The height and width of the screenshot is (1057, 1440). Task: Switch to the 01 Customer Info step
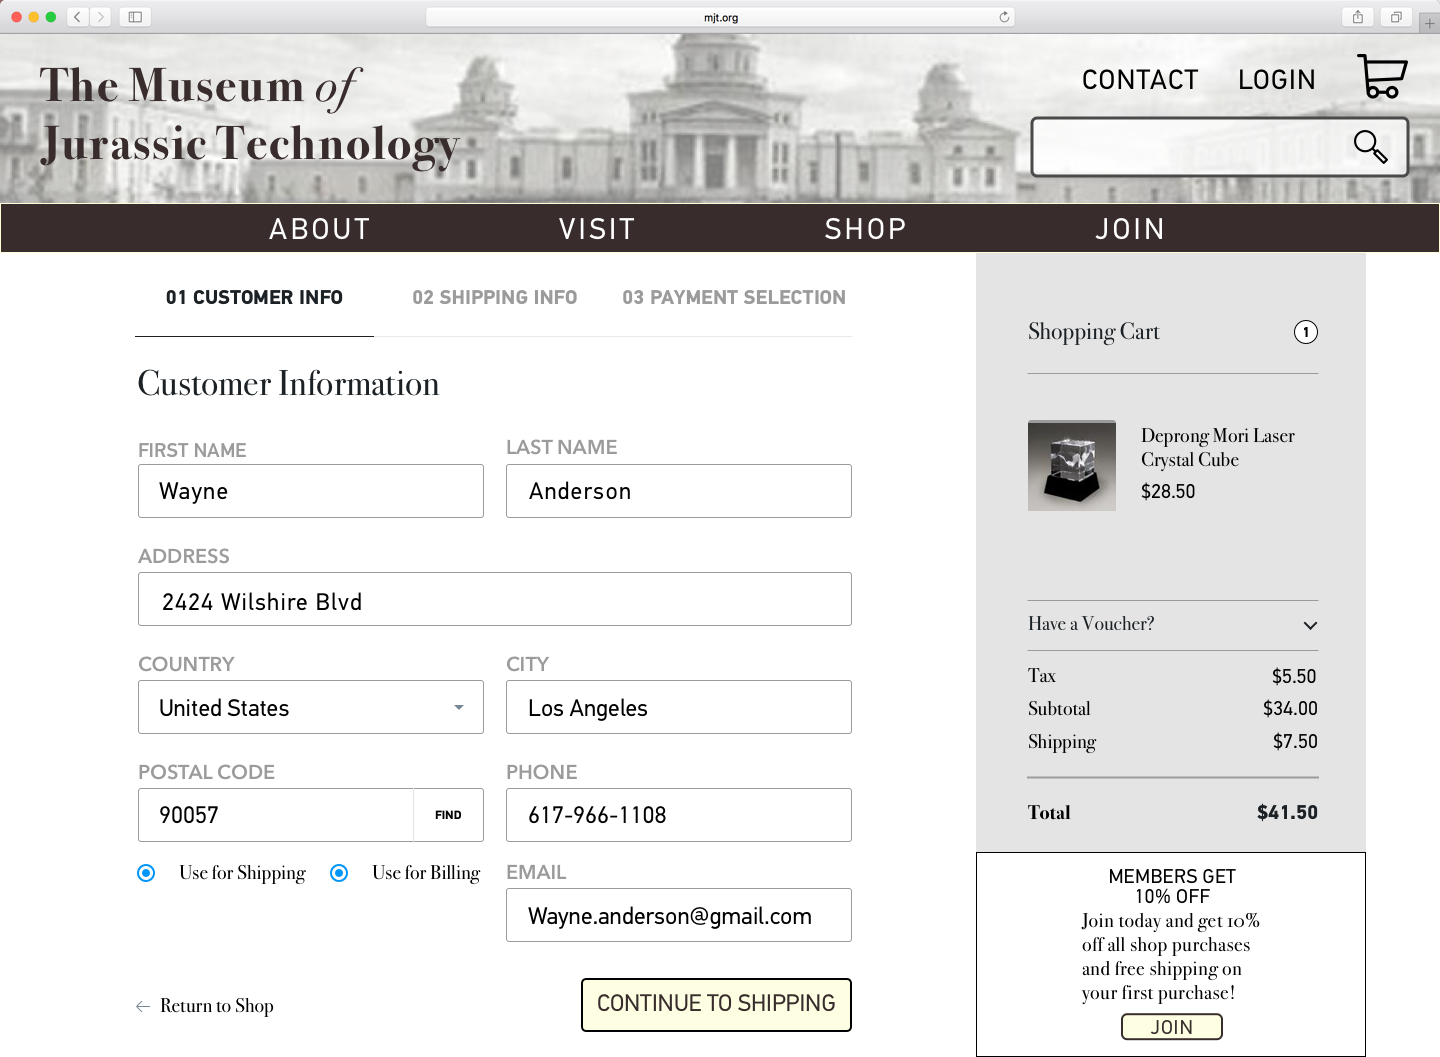254,297
